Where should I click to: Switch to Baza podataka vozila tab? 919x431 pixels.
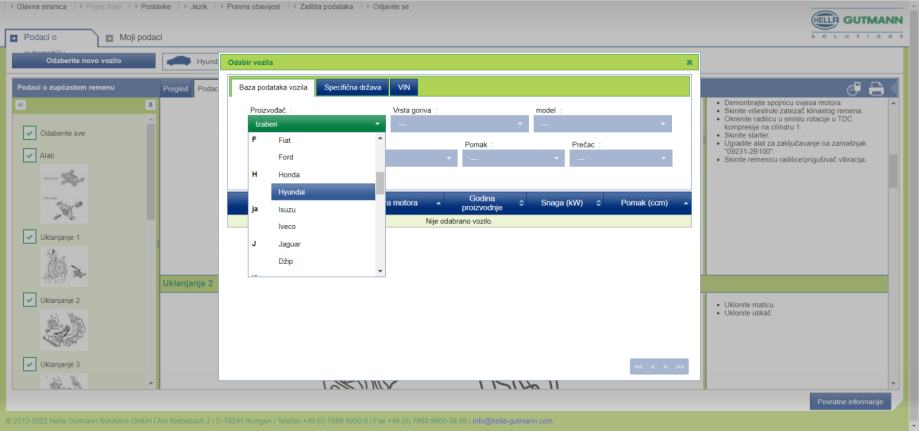pyautogui.click(x=273, y=87)
